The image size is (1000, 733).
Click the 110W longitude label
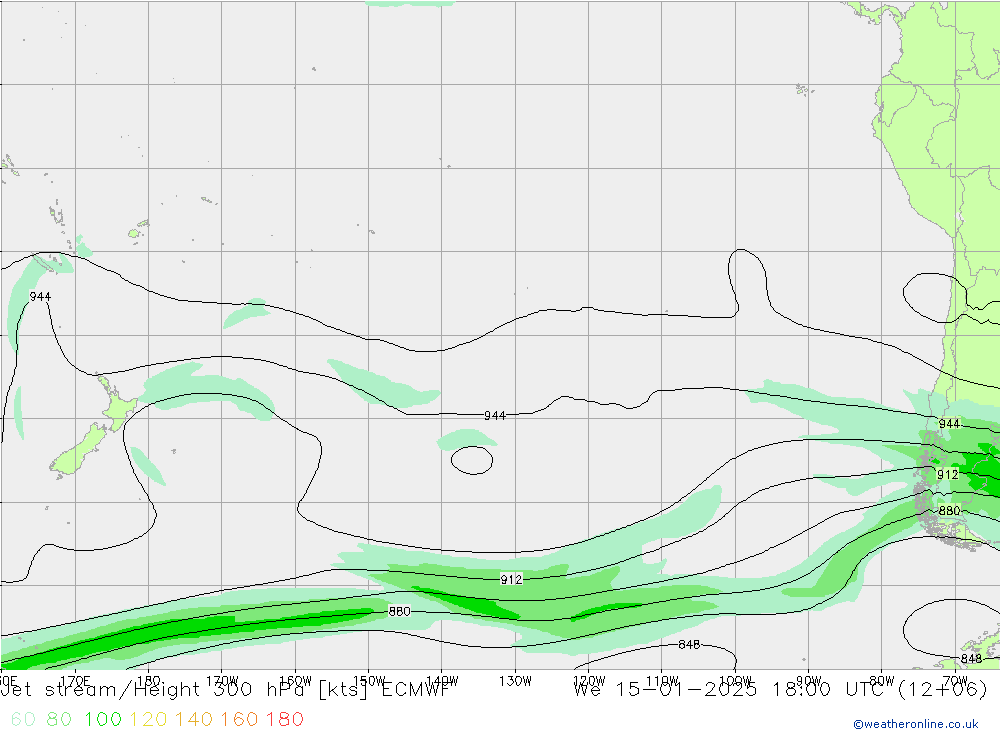(x=662, y=681)
